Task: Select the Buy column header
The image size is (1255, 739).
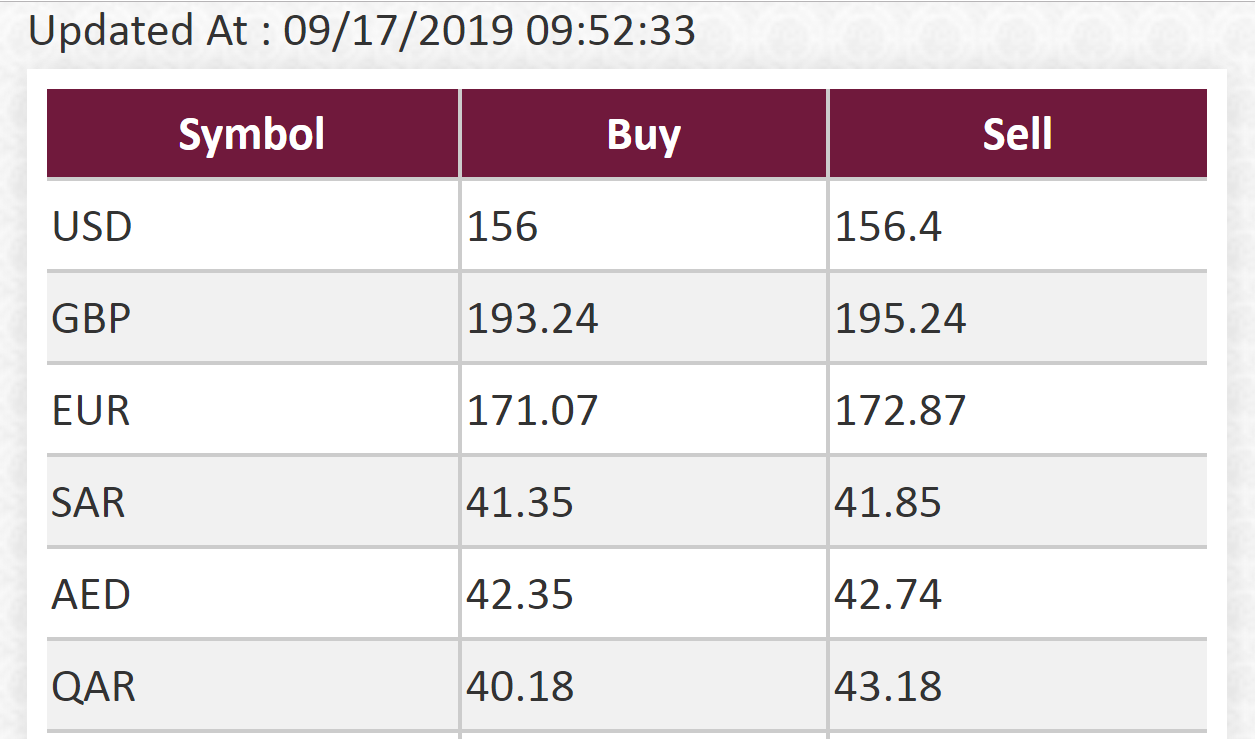Action: 643,134
